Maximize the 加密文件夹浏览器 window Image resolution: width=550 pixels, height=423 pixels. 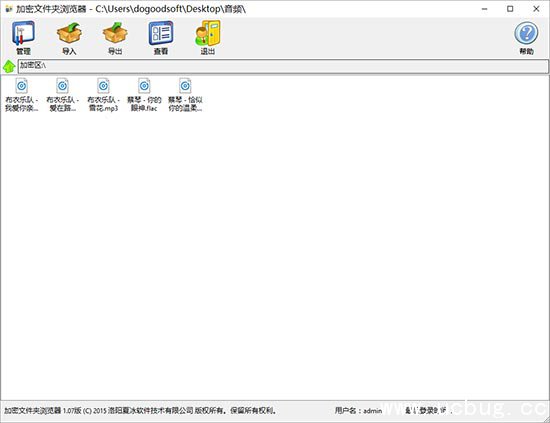coord(510,9)
